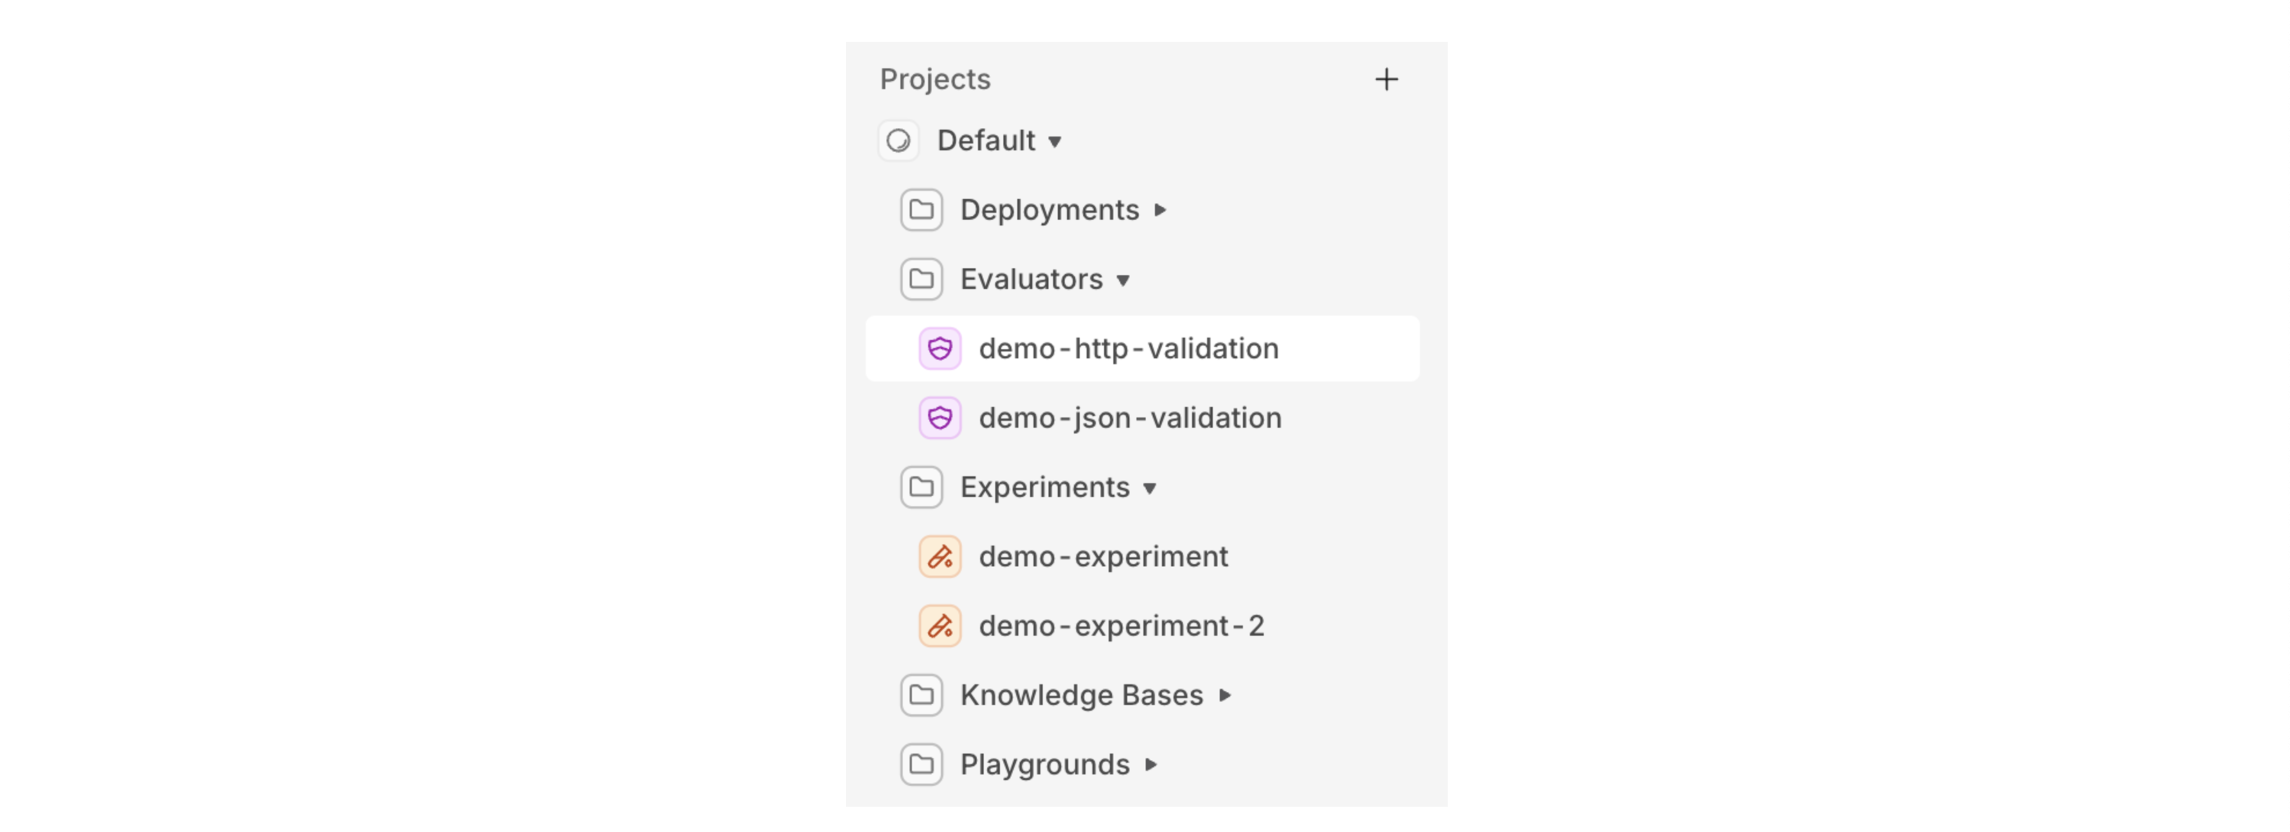The width and height of the screenshot is (2290, 832).
Task: Collapse the Experiments folder arrow
Action: pos(1150,488)
